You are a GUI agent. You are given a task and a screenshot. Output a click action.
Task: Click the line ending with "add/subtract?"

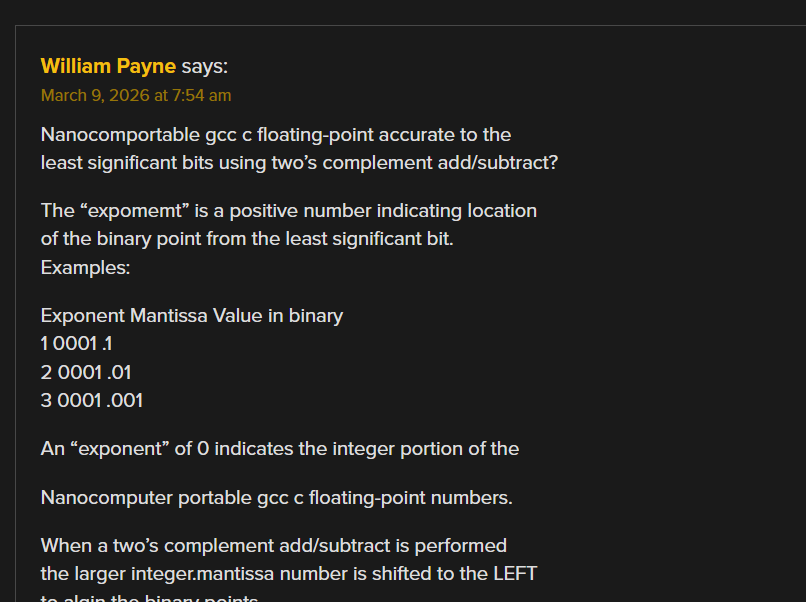tap(299, 162)
